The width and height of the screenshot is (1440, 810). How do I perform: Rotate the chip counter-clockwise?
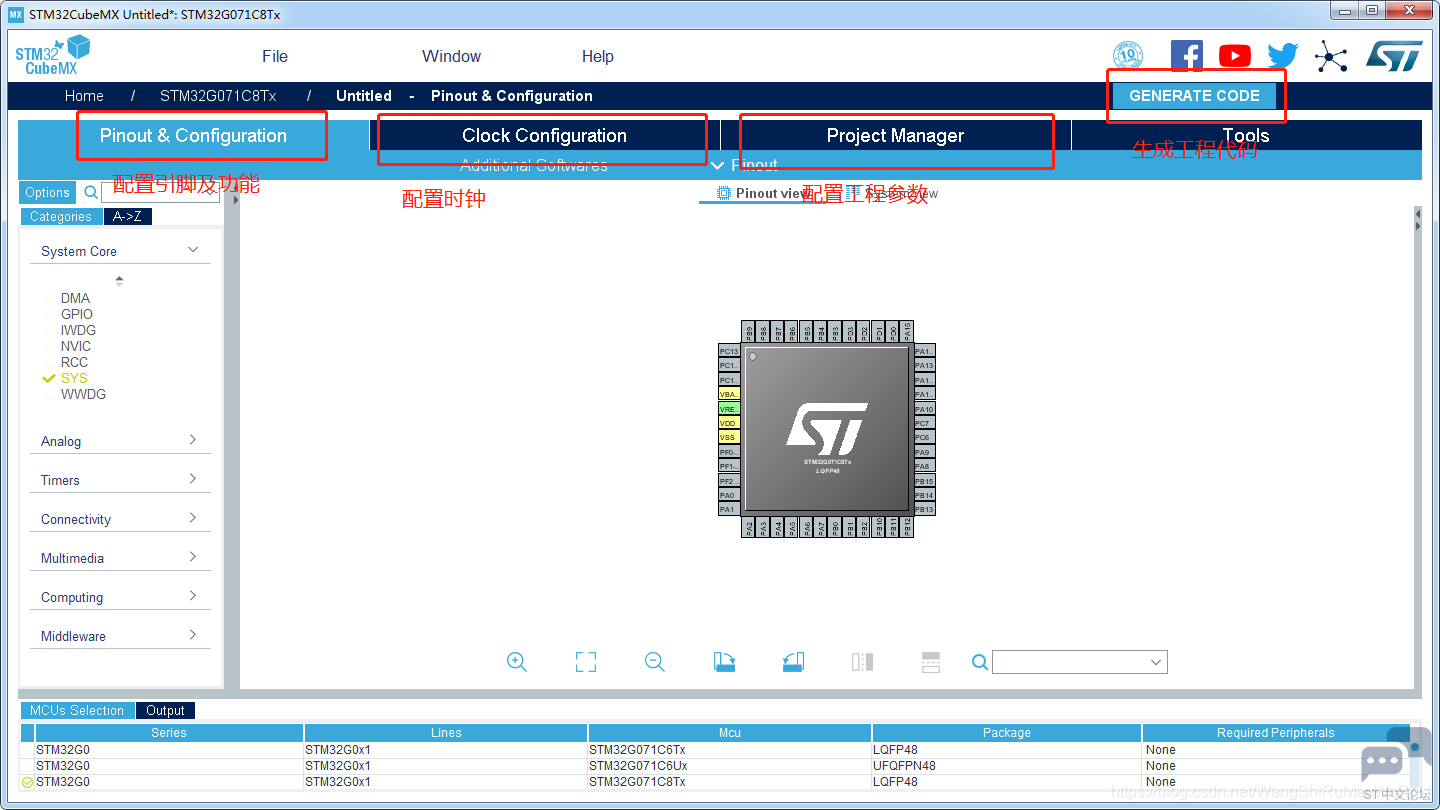(793, 662)
